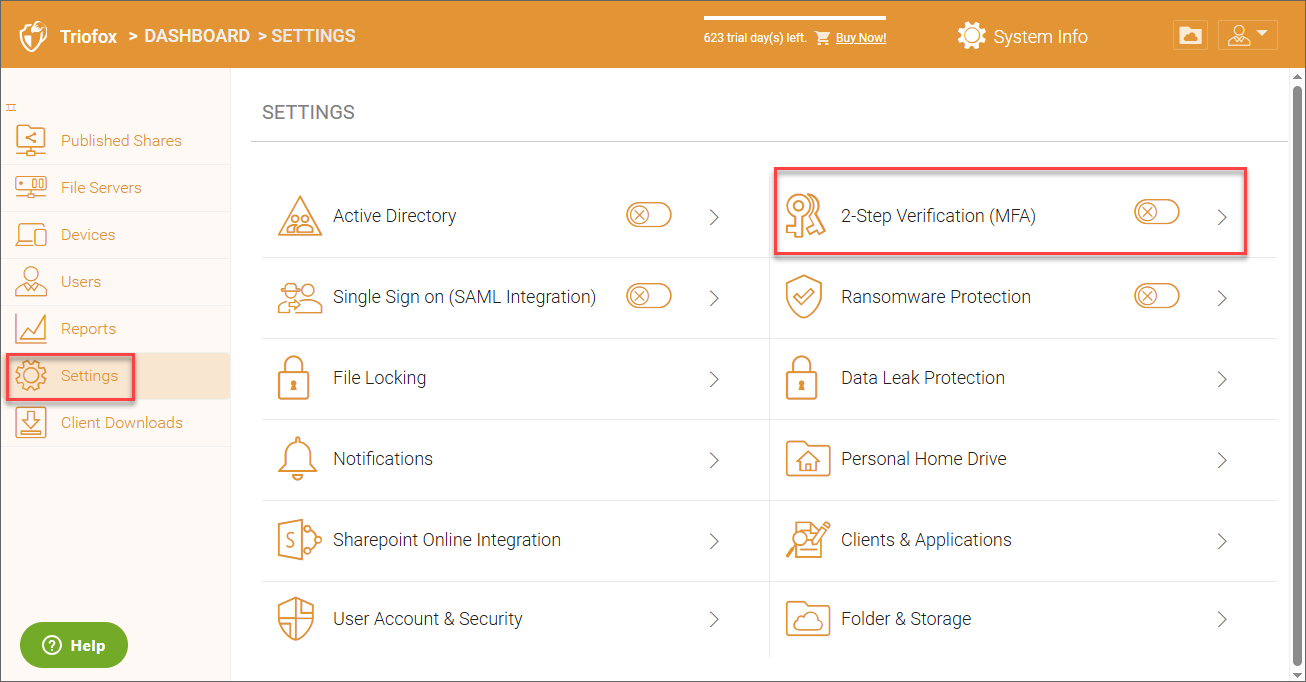Click the Client Downloads icon
The height and width of the screenshot is (682, 1306).
pyautogui.click(x=32, y=422)
